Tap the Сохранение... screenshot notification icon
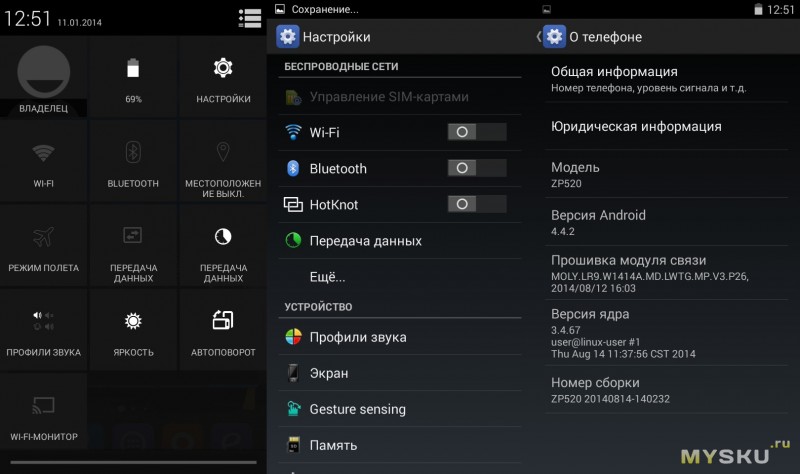 [x=280, y=9]
